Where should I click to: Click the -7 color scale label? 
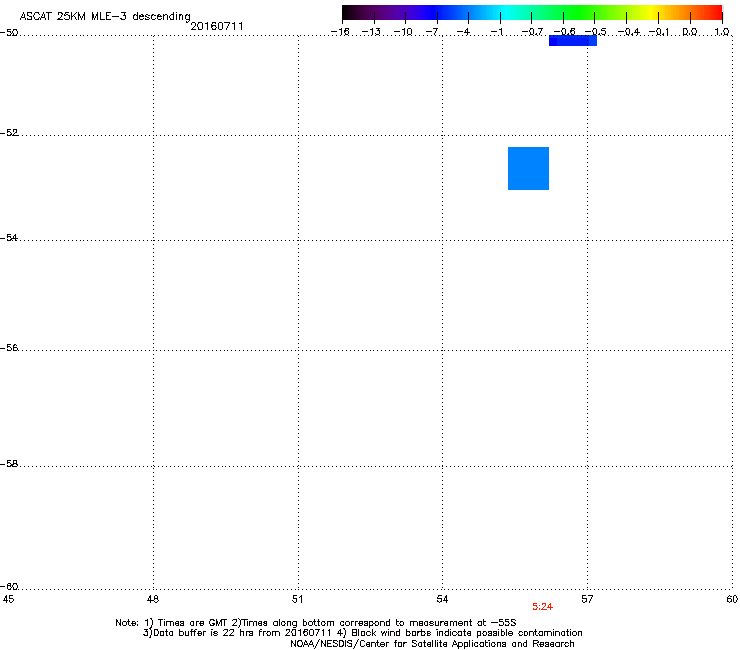433,32
